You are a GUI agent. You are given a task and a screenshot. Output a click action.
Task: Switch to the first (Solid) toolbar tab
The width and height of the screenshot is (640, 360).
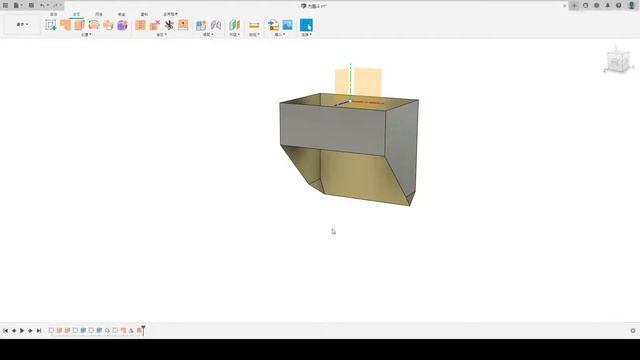click(53, 14)
